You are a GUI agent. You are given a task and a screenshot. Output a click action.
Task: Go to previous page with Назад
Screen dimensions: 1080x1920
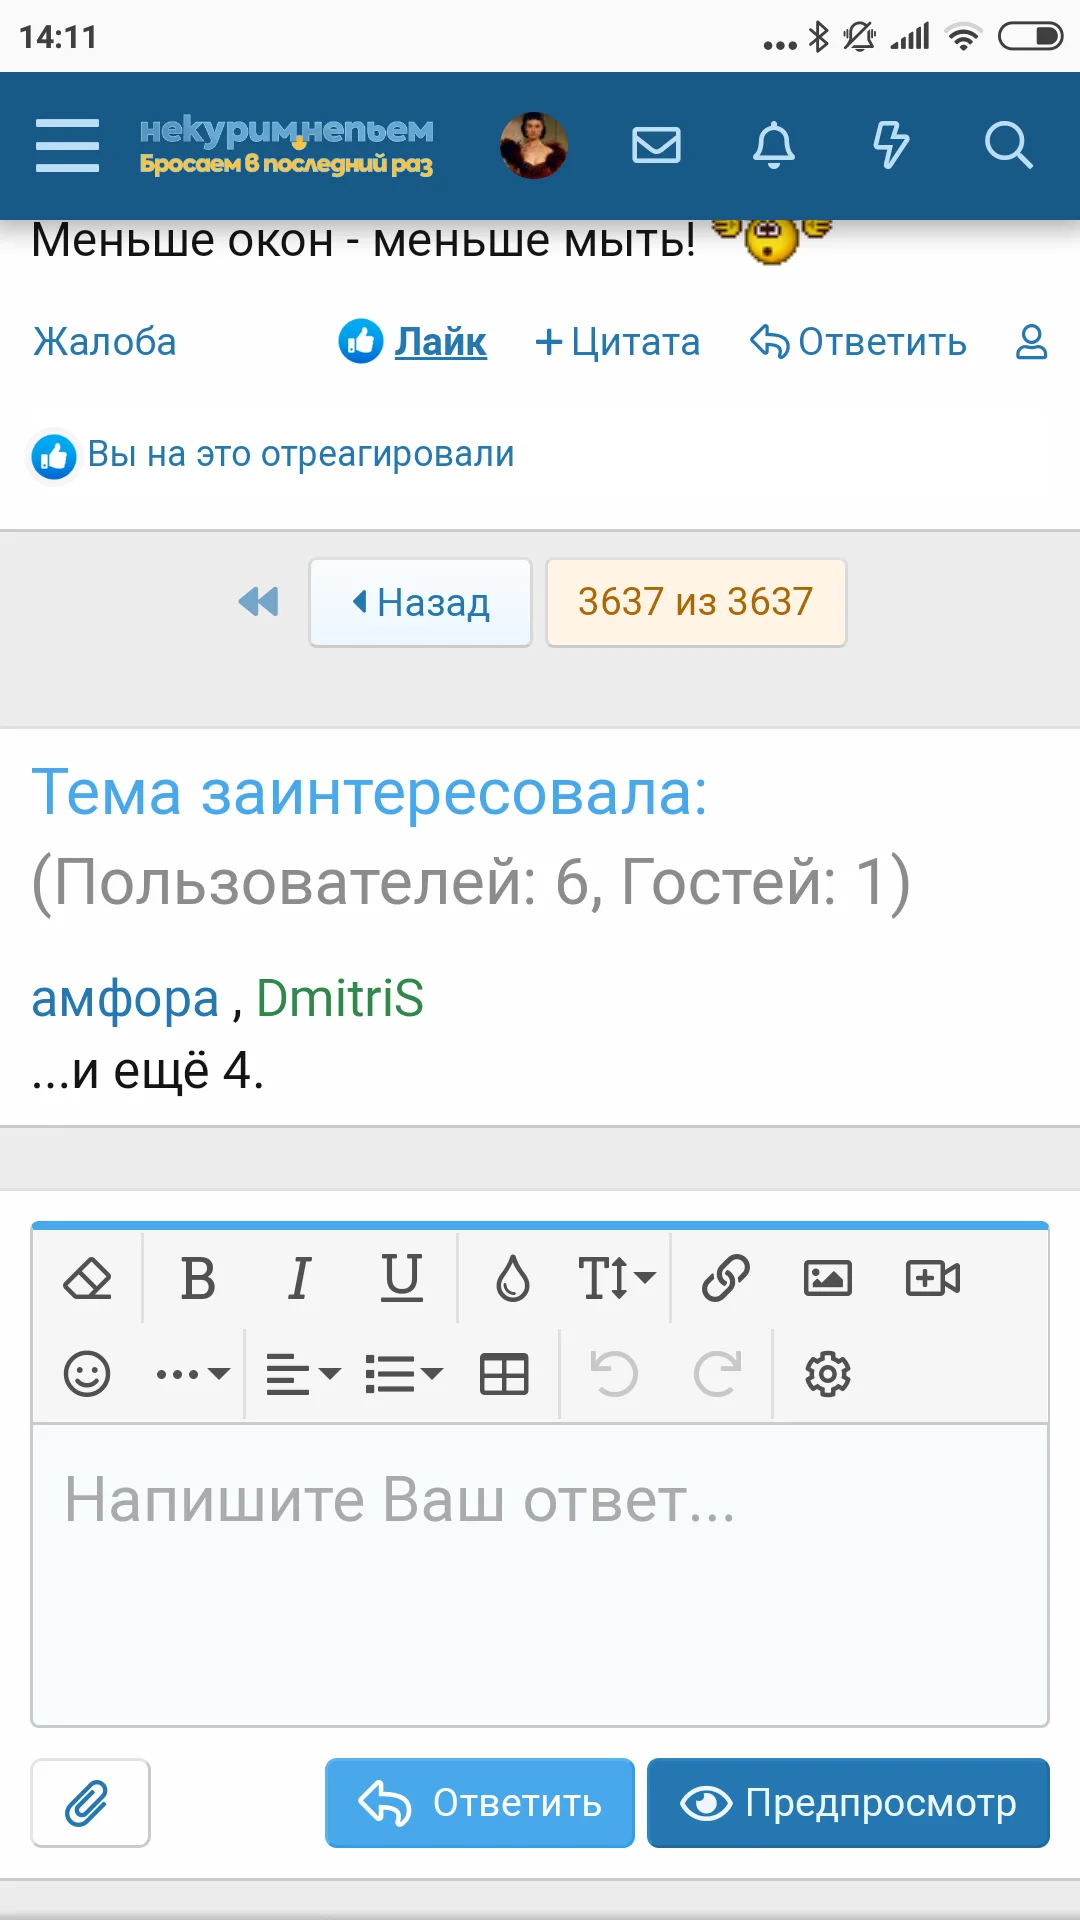tap(421, 603)
